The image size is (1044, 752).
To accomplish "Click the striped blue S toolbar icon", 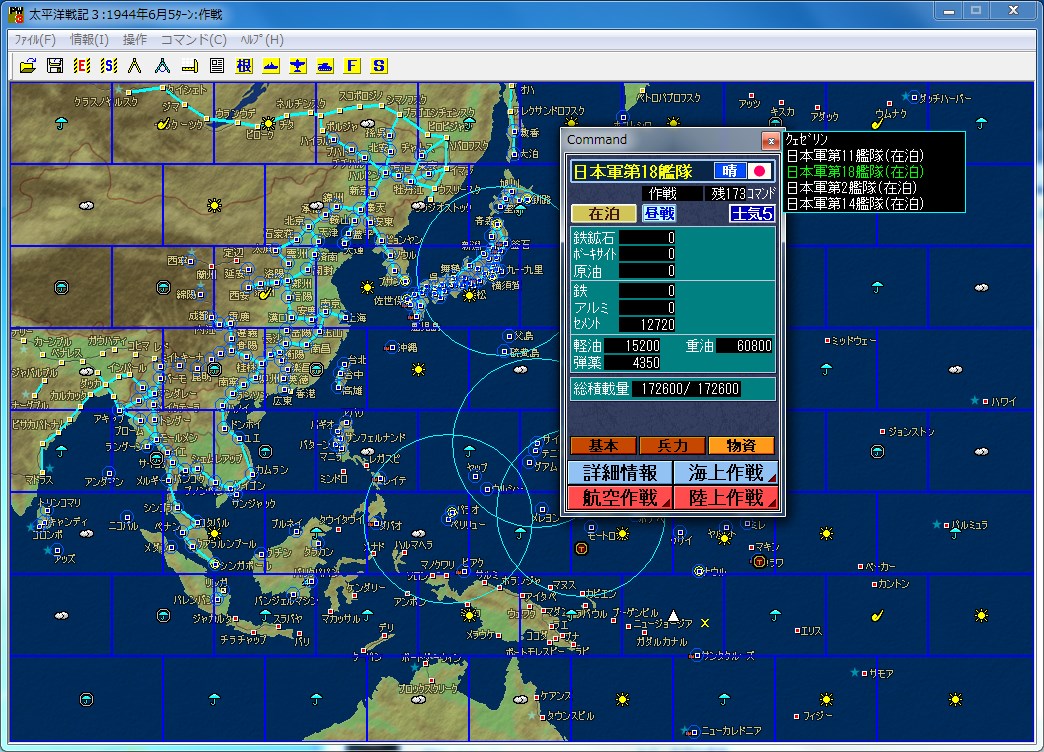I will click(109, 65).
